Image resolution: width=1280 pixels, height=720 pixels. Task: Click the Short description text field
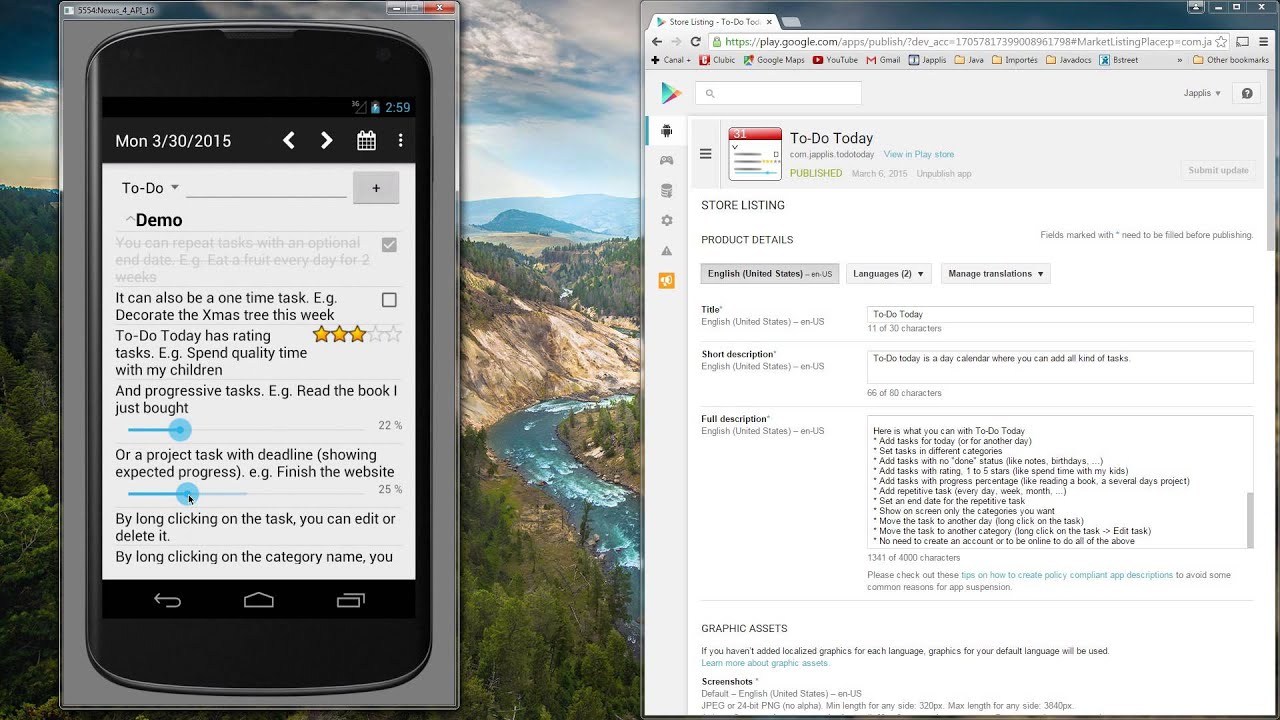[x=1060, y=367]
